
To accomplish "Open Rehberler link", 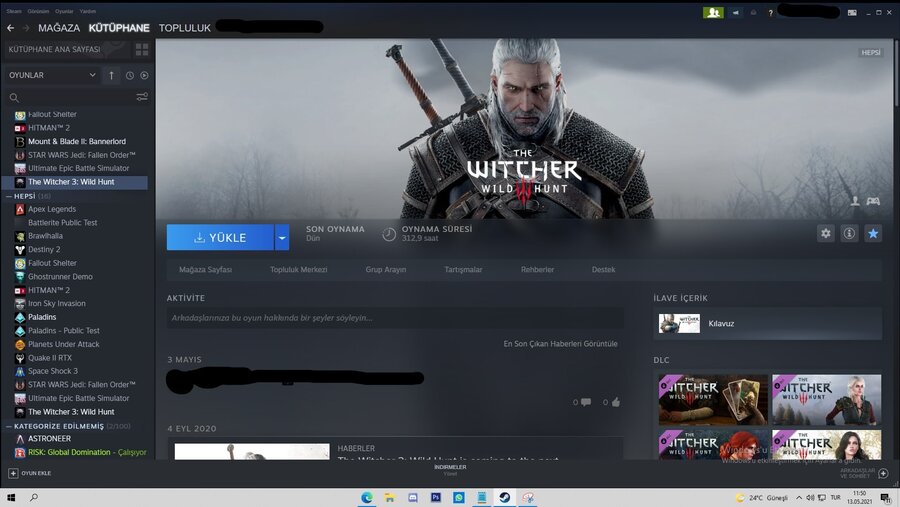I will [537, 269].
